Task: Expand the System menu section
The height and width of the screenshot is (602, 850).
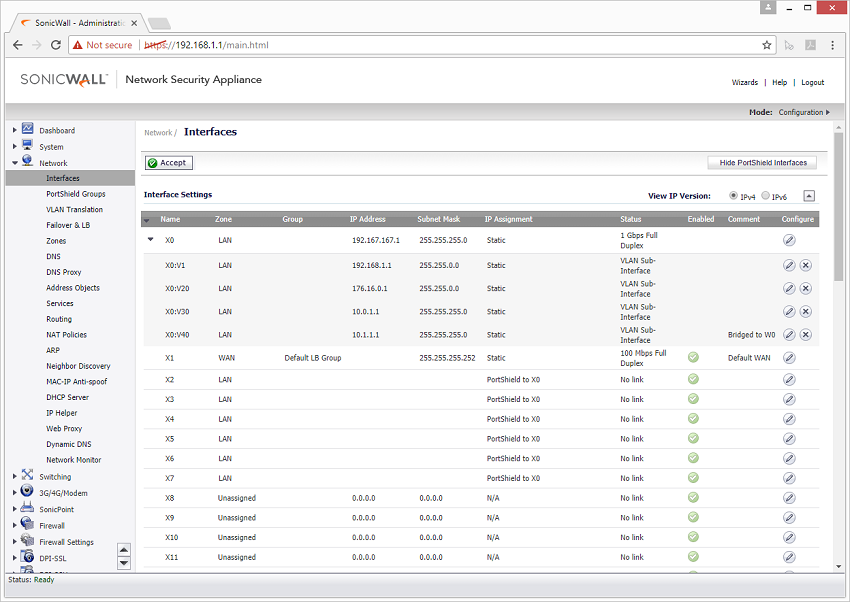Action: (15, 147)
